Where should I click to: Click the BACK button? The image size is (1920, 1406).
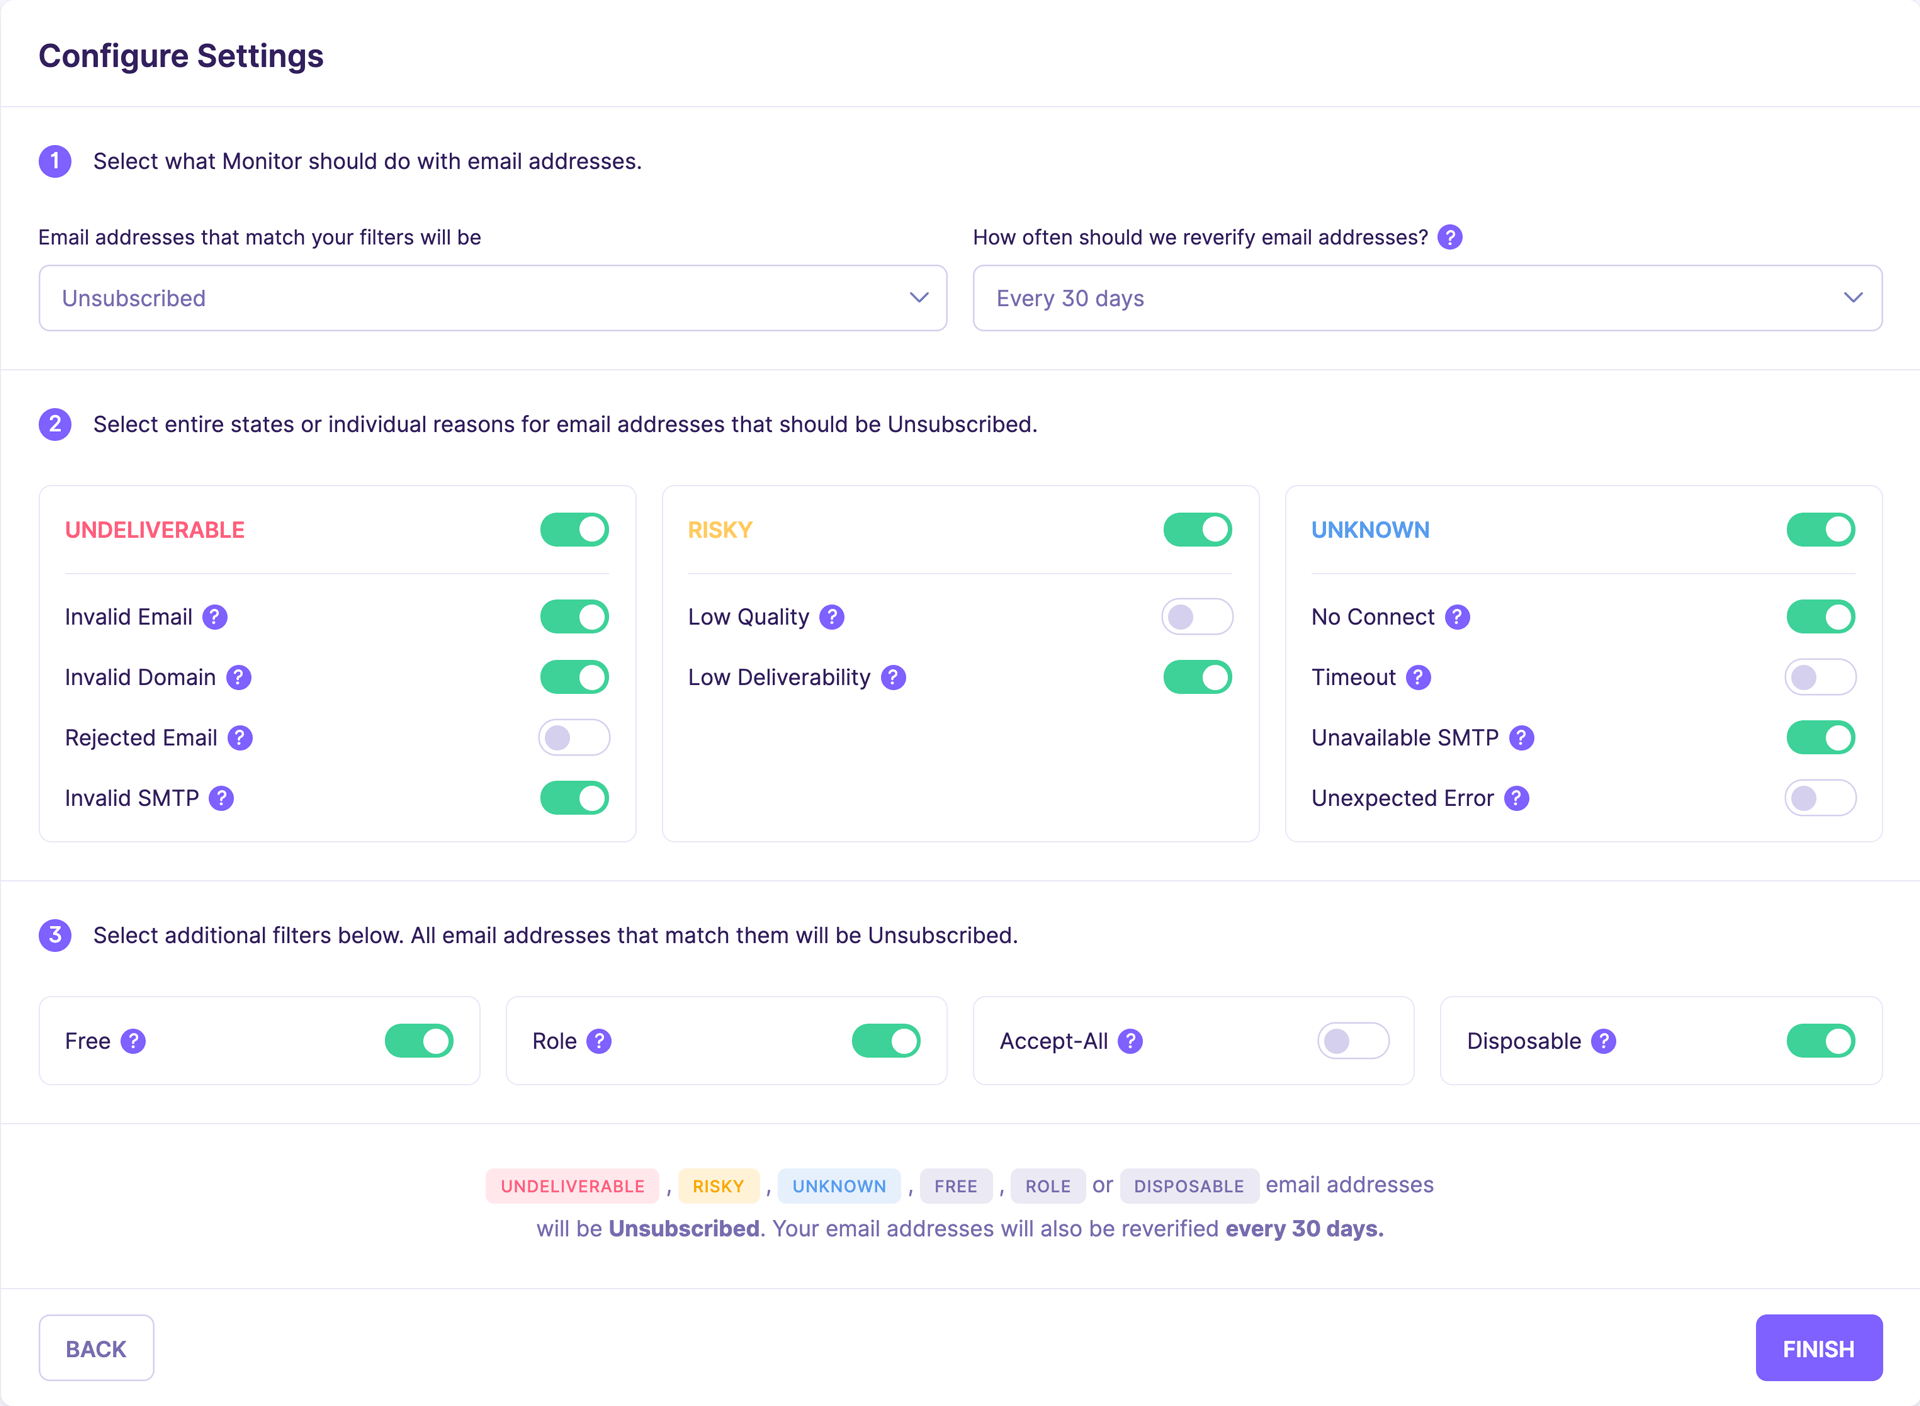click(96, 1348)
